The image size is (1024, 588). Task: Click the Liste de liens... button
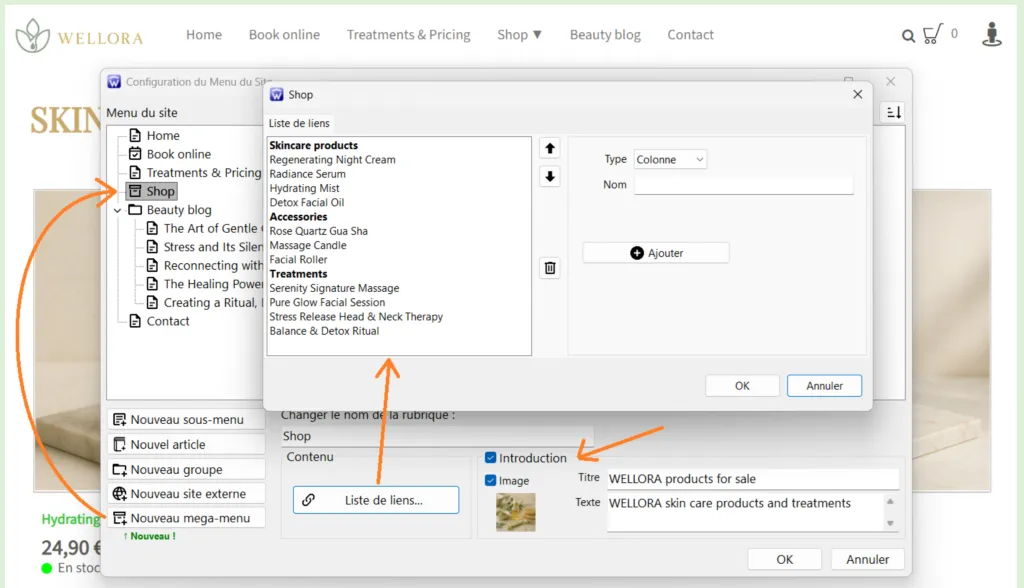pos(376,500)
